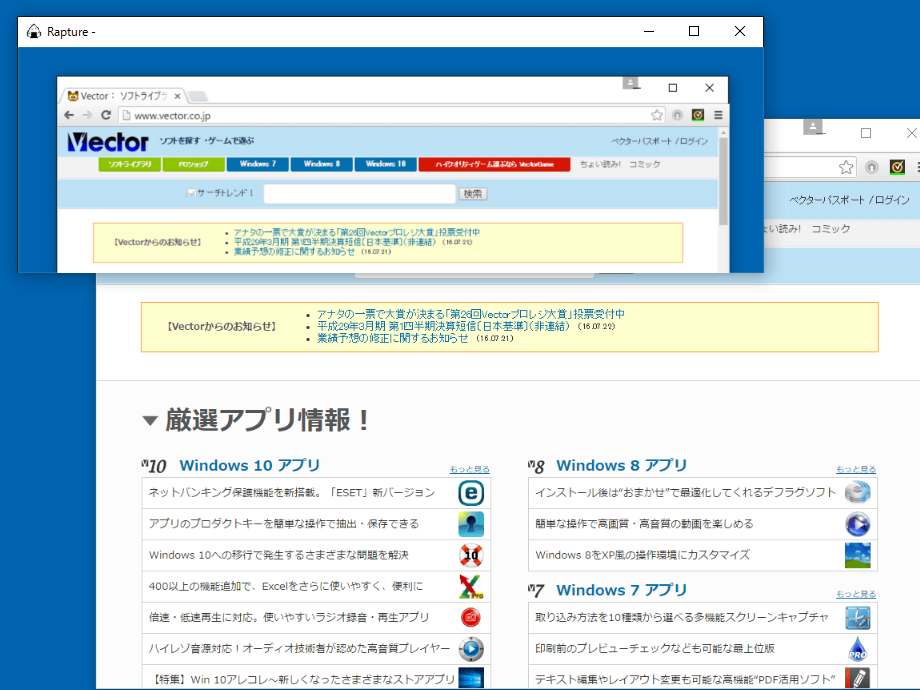Click the address bar showing www.vector.co.jp
The height and width of the screenshot is (690, 920).
(384, 115)
